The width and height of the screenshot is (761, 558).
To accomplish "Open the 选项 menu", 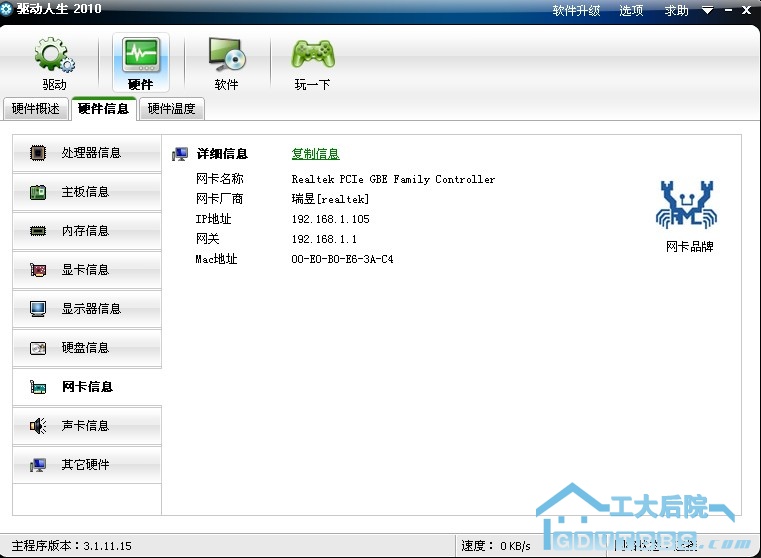I will (631, 10).
